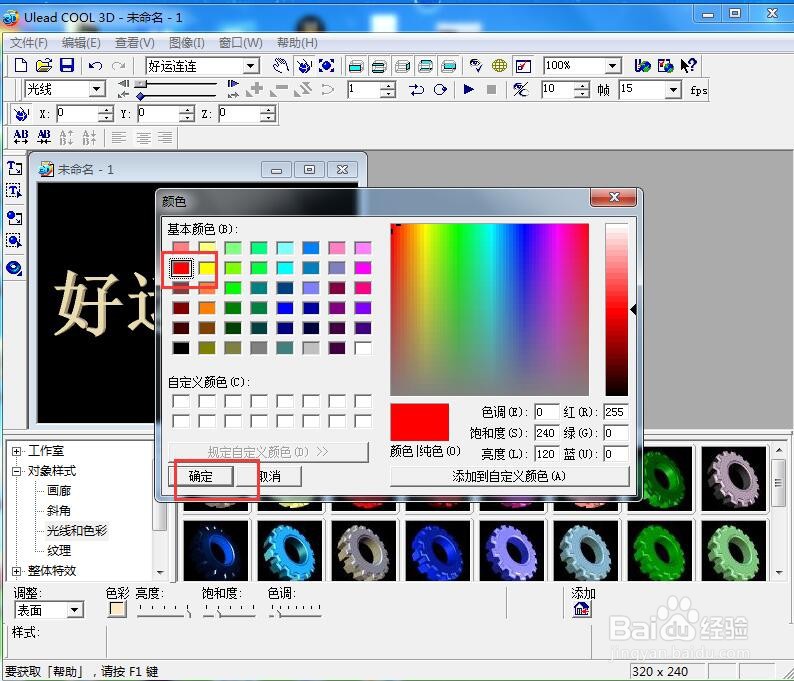The height and width of the screenshot is (681, 794).
Task: Expand the 整体特效 tree node
Action: [x=16, y=571]
